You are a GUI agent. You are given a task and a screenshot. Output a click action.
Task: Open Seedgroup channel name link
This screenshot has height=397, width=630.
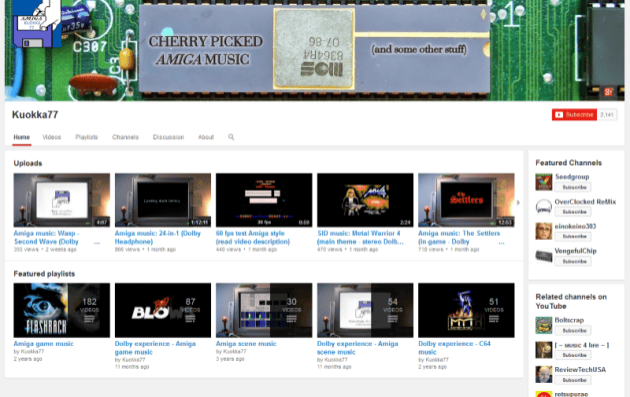(572, 177)
